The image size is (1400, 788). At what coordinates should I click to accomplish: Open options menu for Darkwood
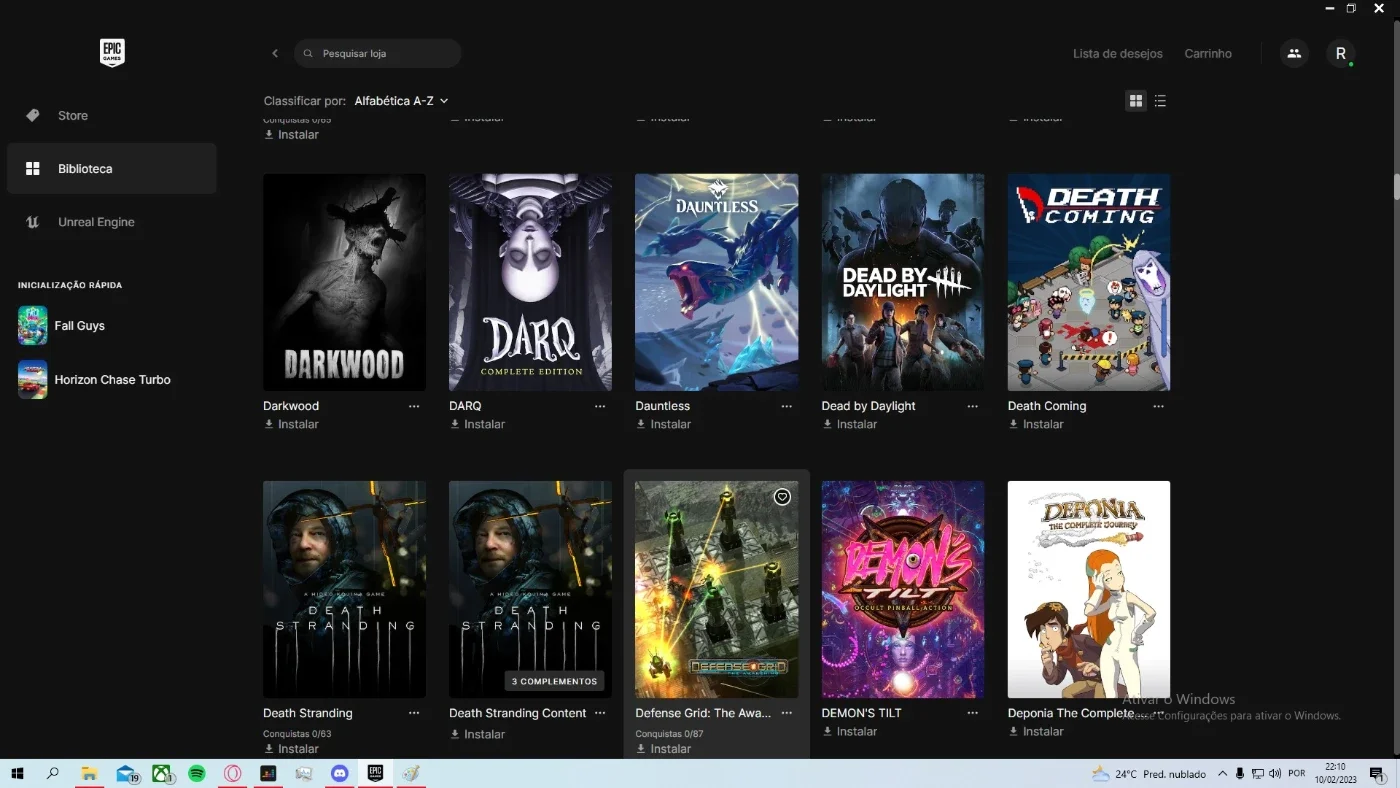414,406
